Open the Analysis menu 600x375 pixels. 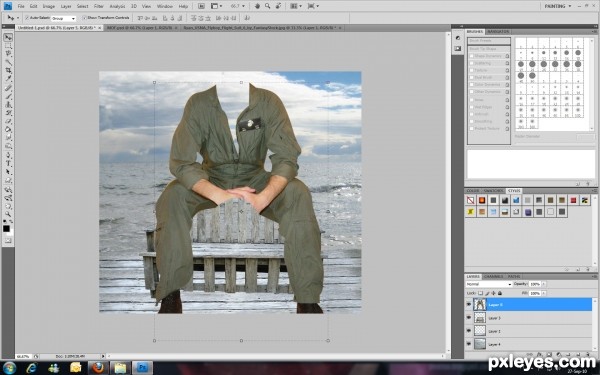click(x=117, y=7)
